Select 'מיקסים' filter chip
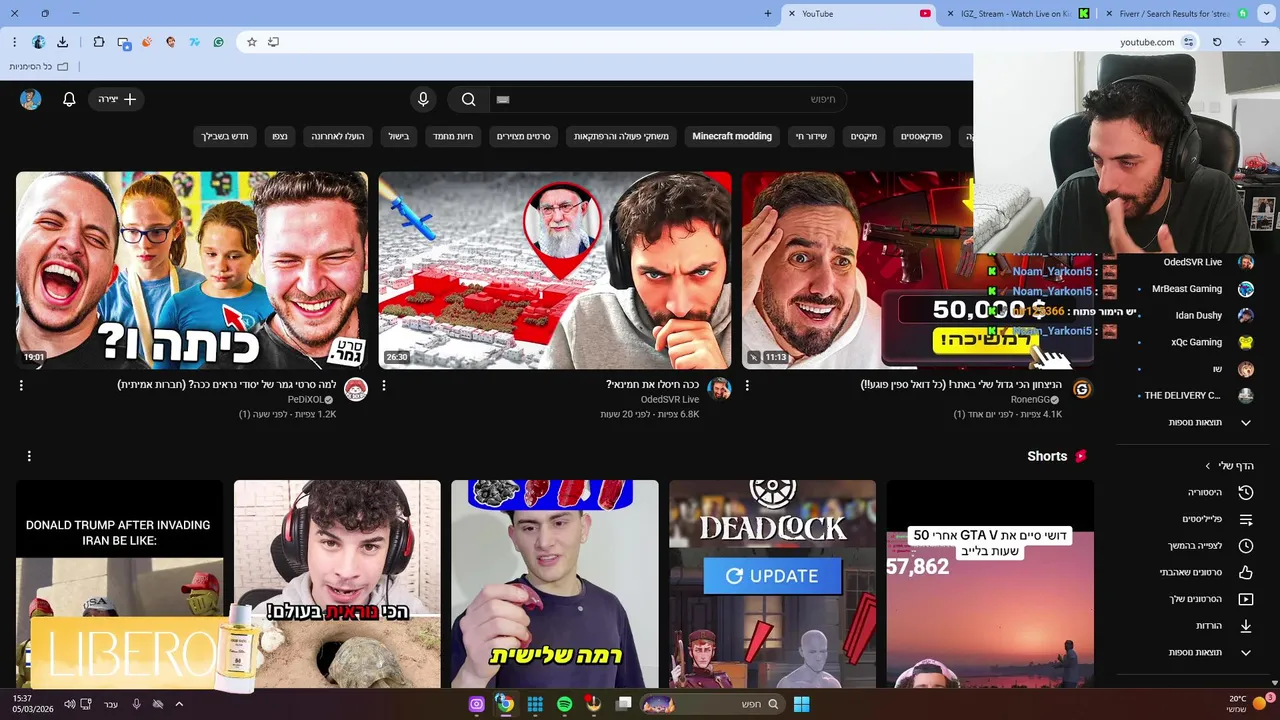The image size is (1280, 720). tap(864, 136)
